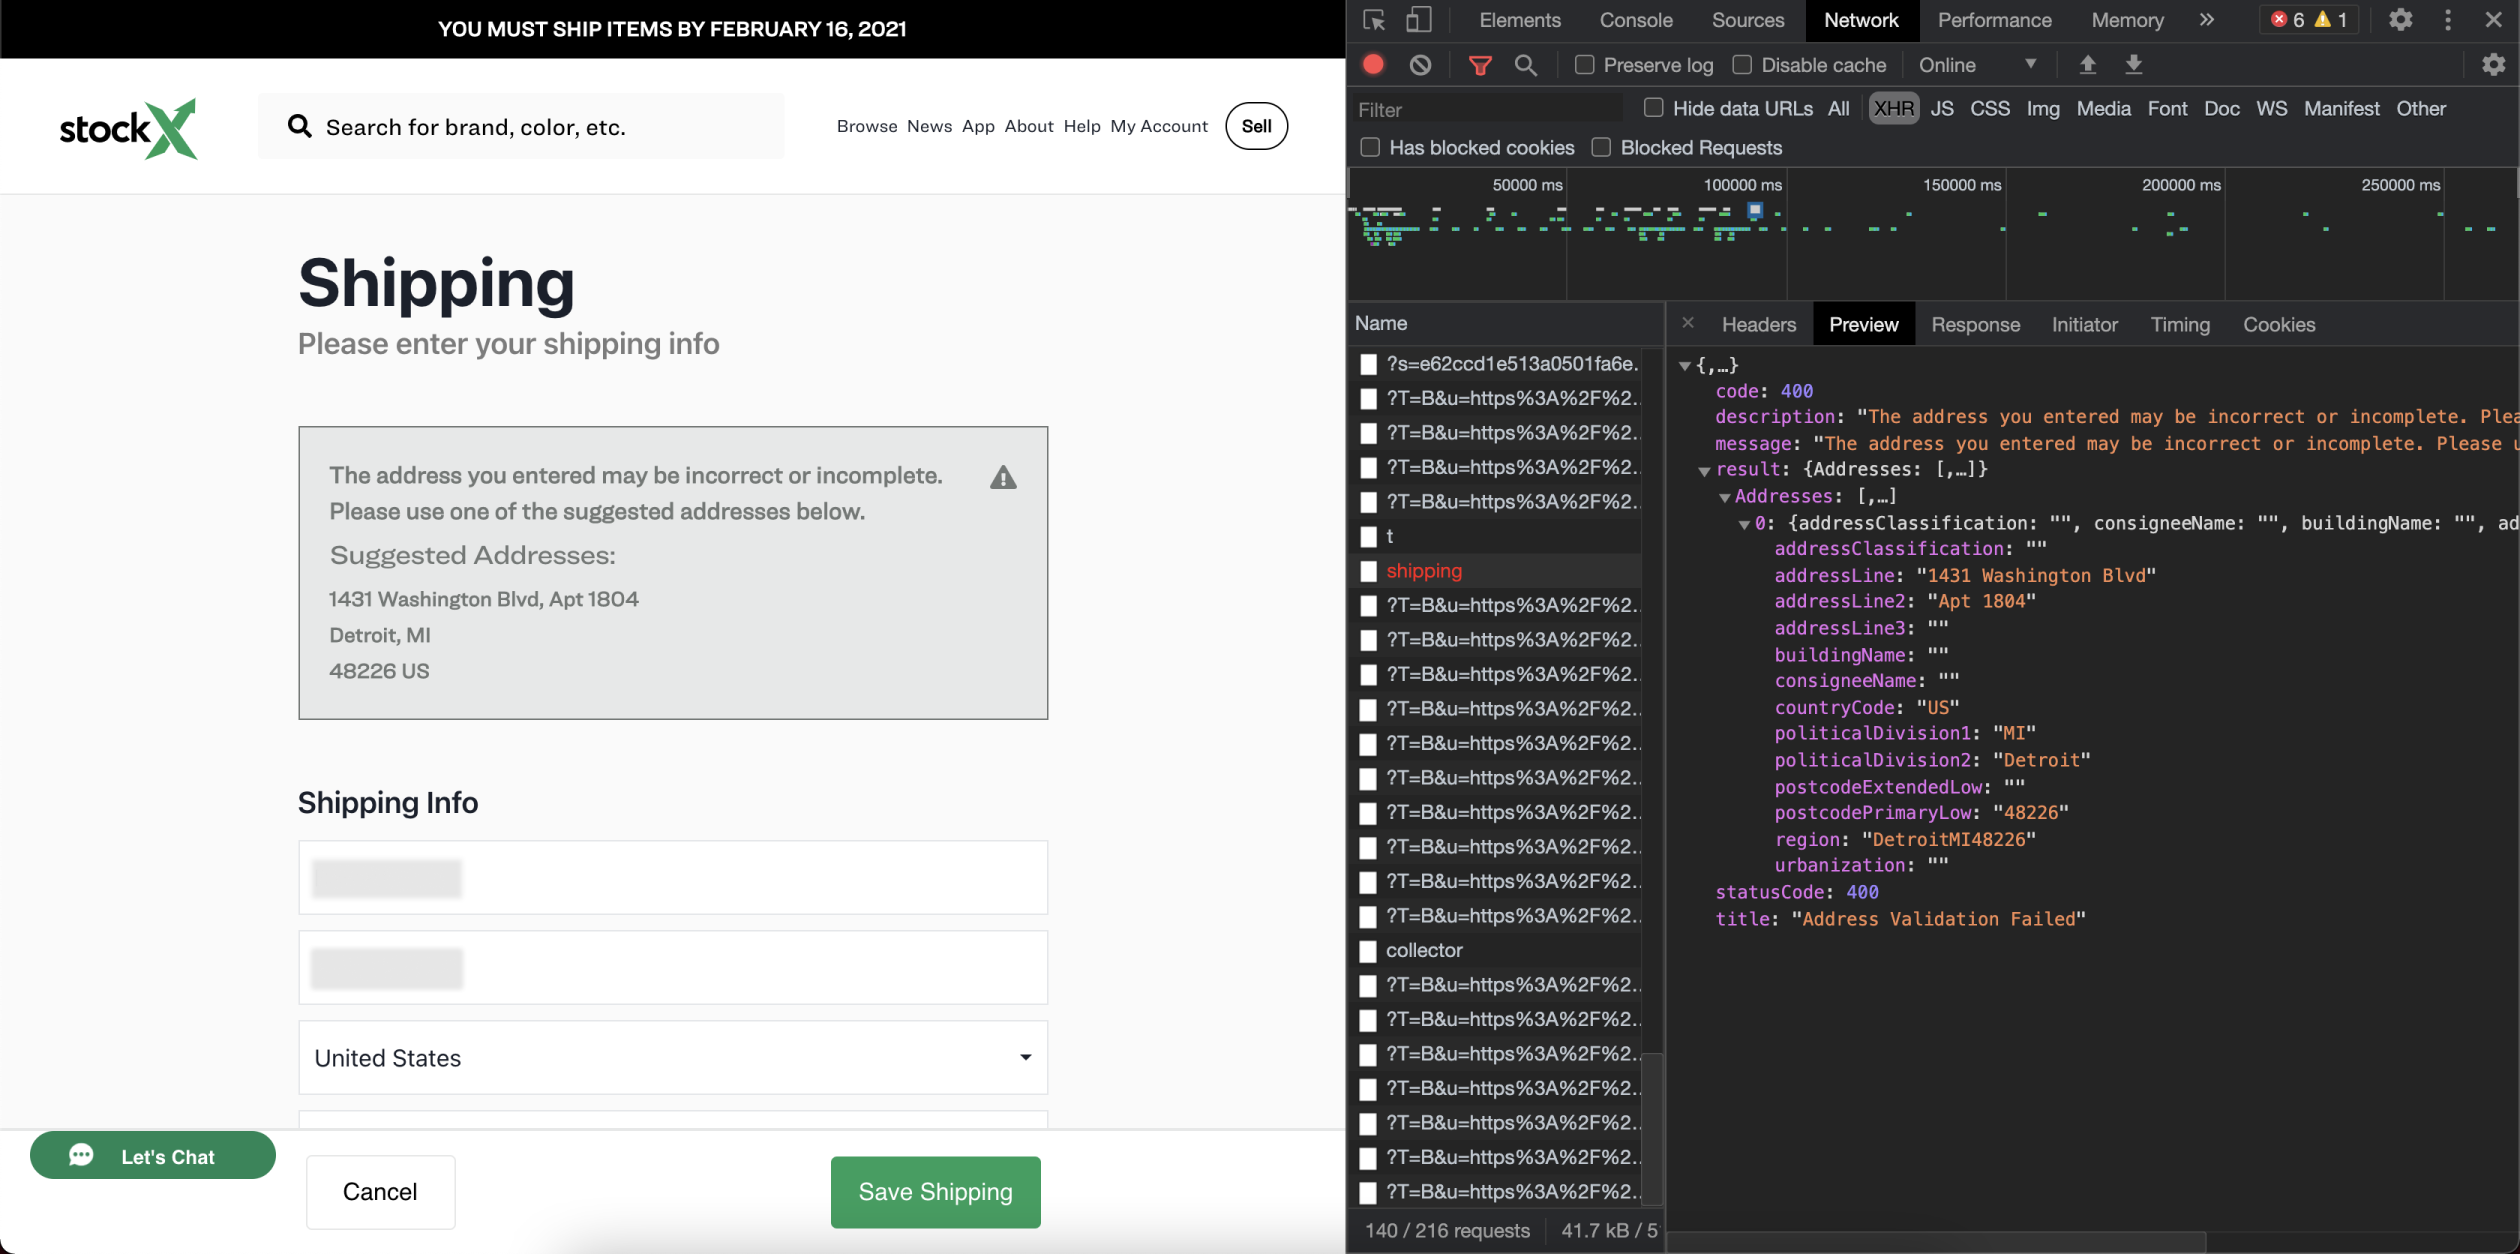
Task: Open DevTools three-dot customize menu
Action: (2448, 20)
